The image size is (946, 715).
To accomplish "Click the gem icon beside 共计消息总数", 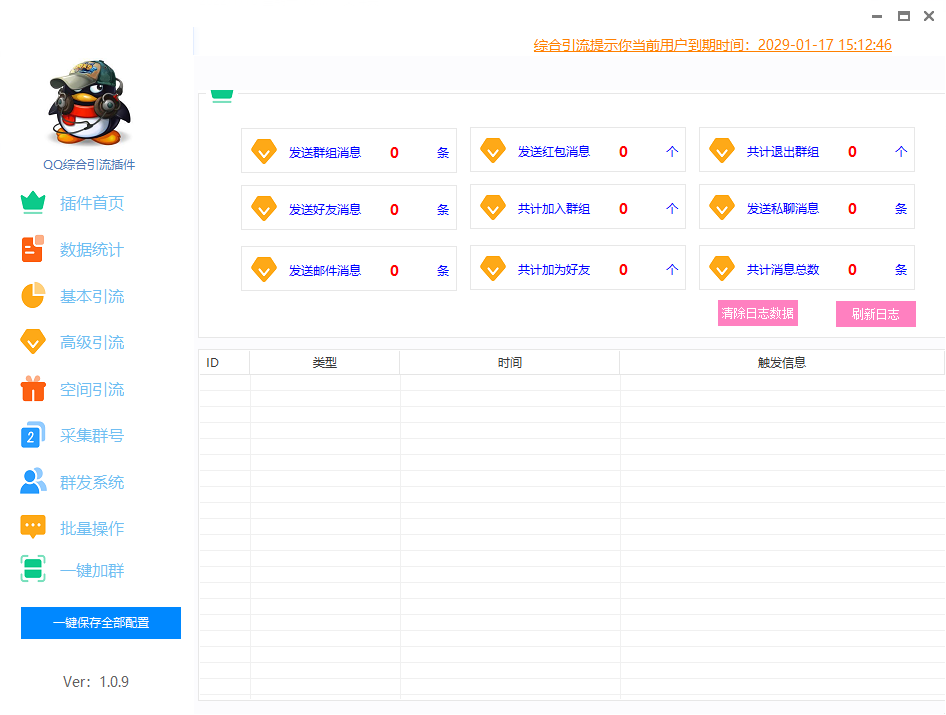I will [722, 269].
